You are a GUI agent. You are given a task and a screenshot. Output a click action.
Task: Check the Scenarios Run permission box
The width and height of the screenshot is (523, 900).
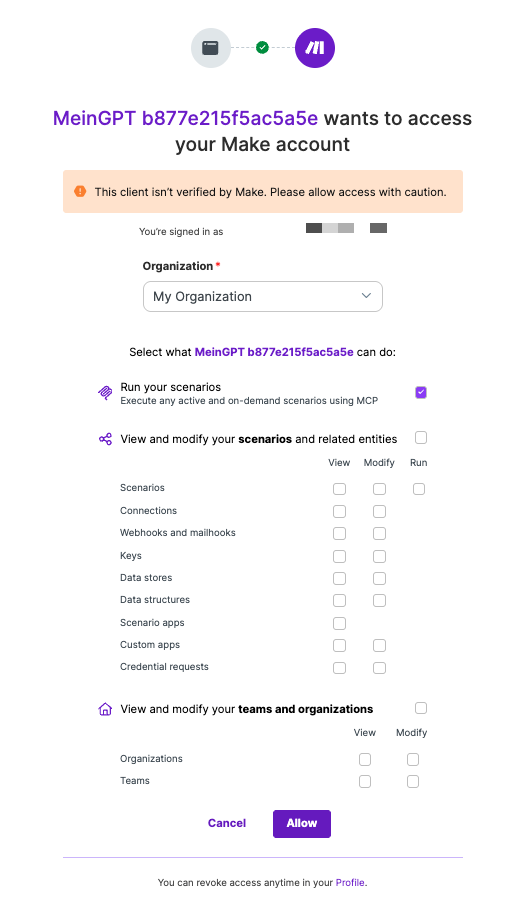(419, 489)
